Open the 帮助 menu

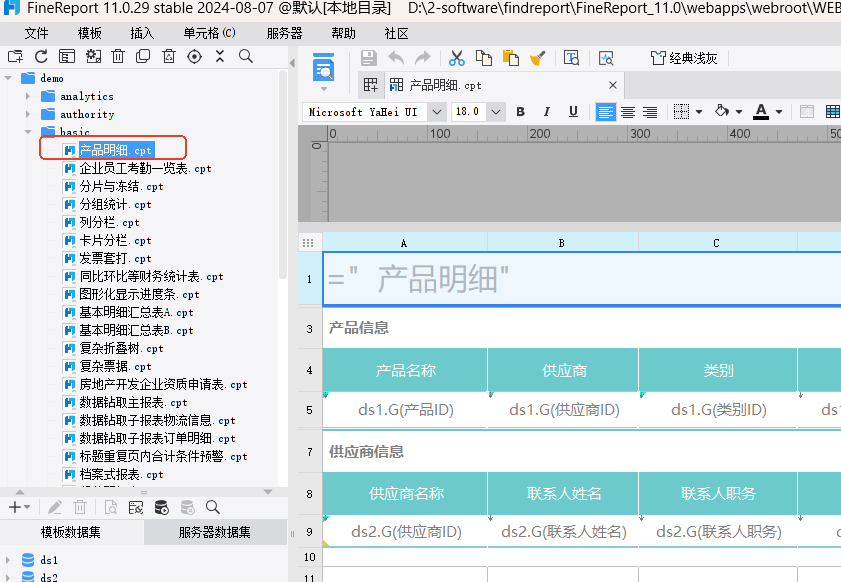tap(343, 33)
